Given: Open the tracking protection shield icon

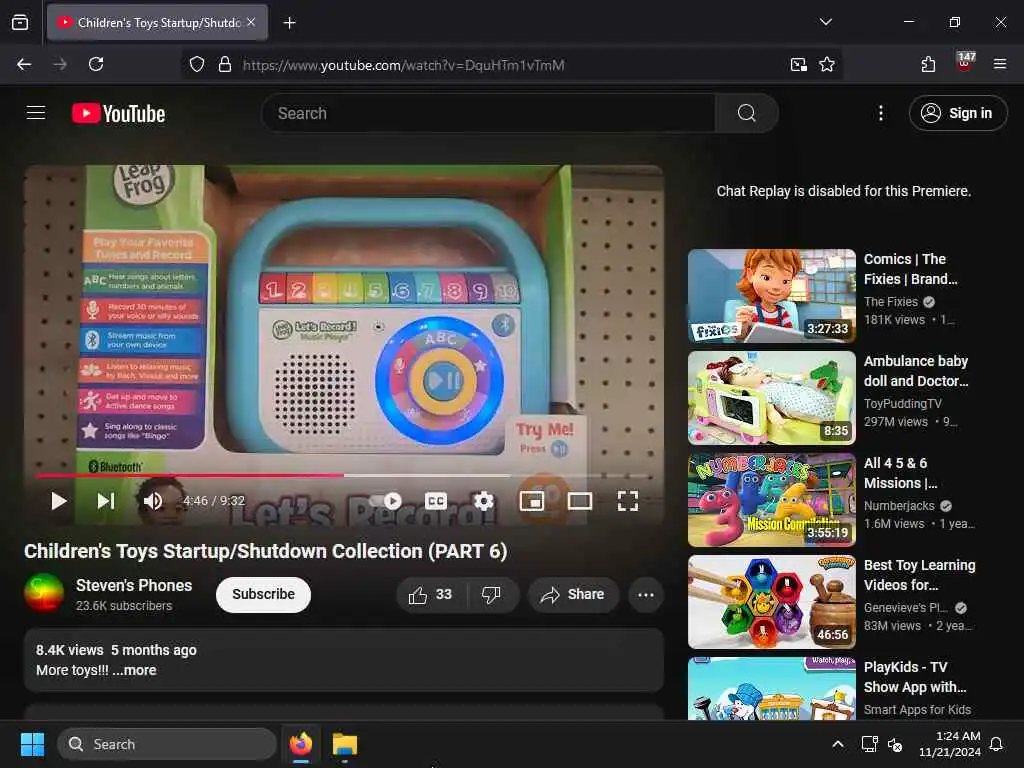Looking at the screenshot, I should [197, 65].
